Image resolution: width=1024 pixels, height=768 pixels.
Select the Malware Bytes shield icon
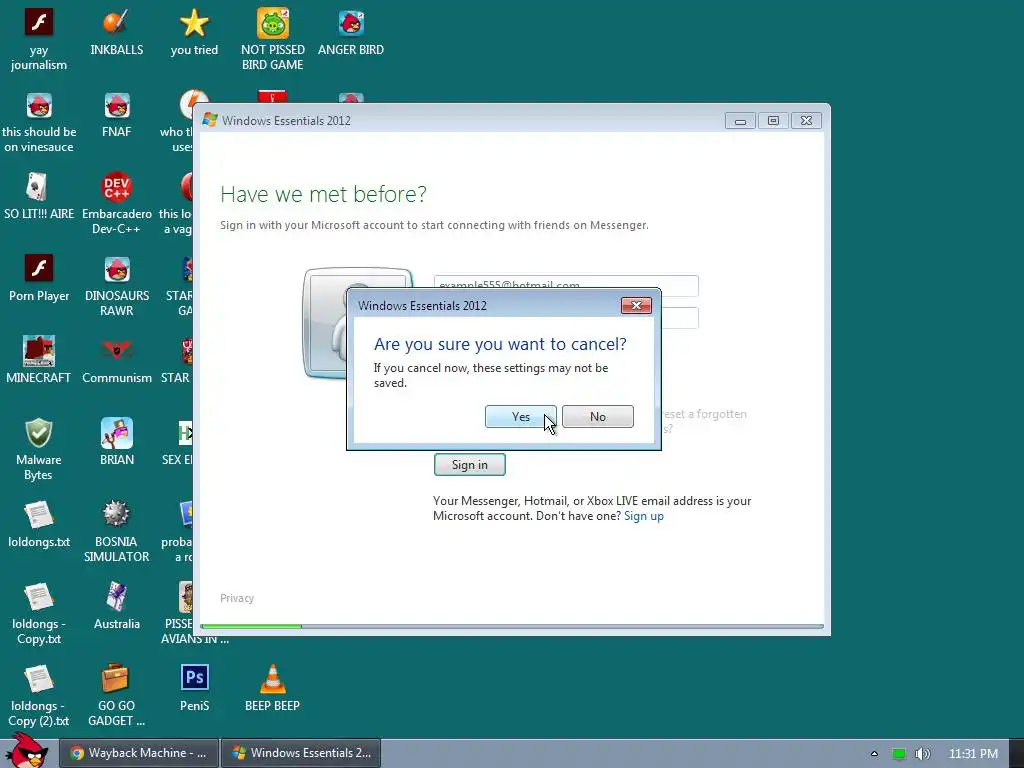point(39,449)
